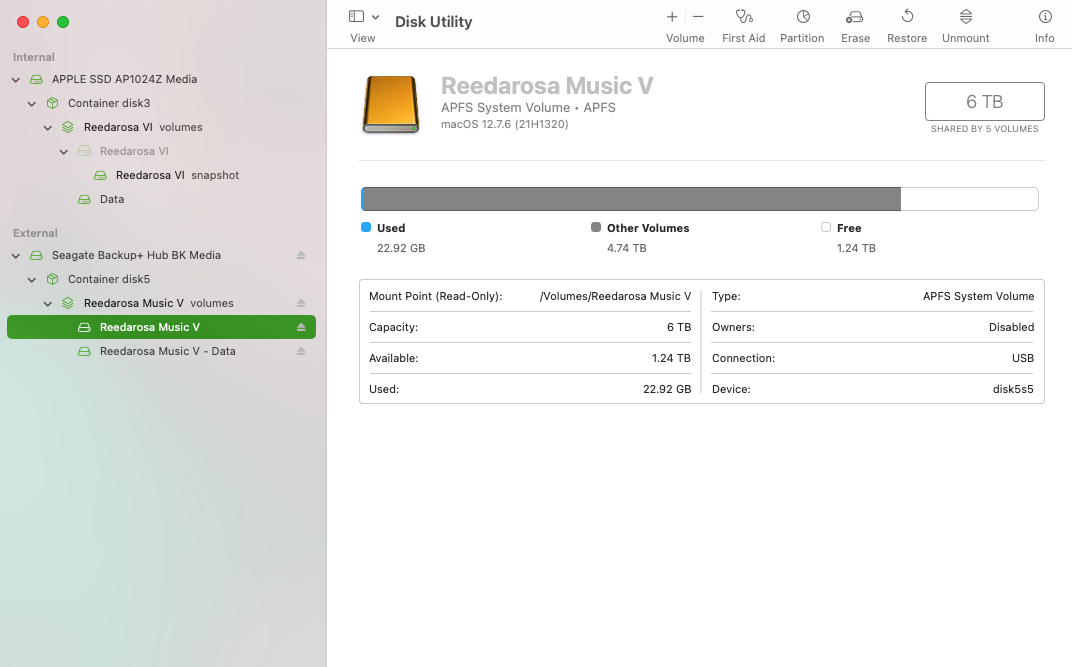
Task: Click the External section header
Action: [x=35, y=233]
